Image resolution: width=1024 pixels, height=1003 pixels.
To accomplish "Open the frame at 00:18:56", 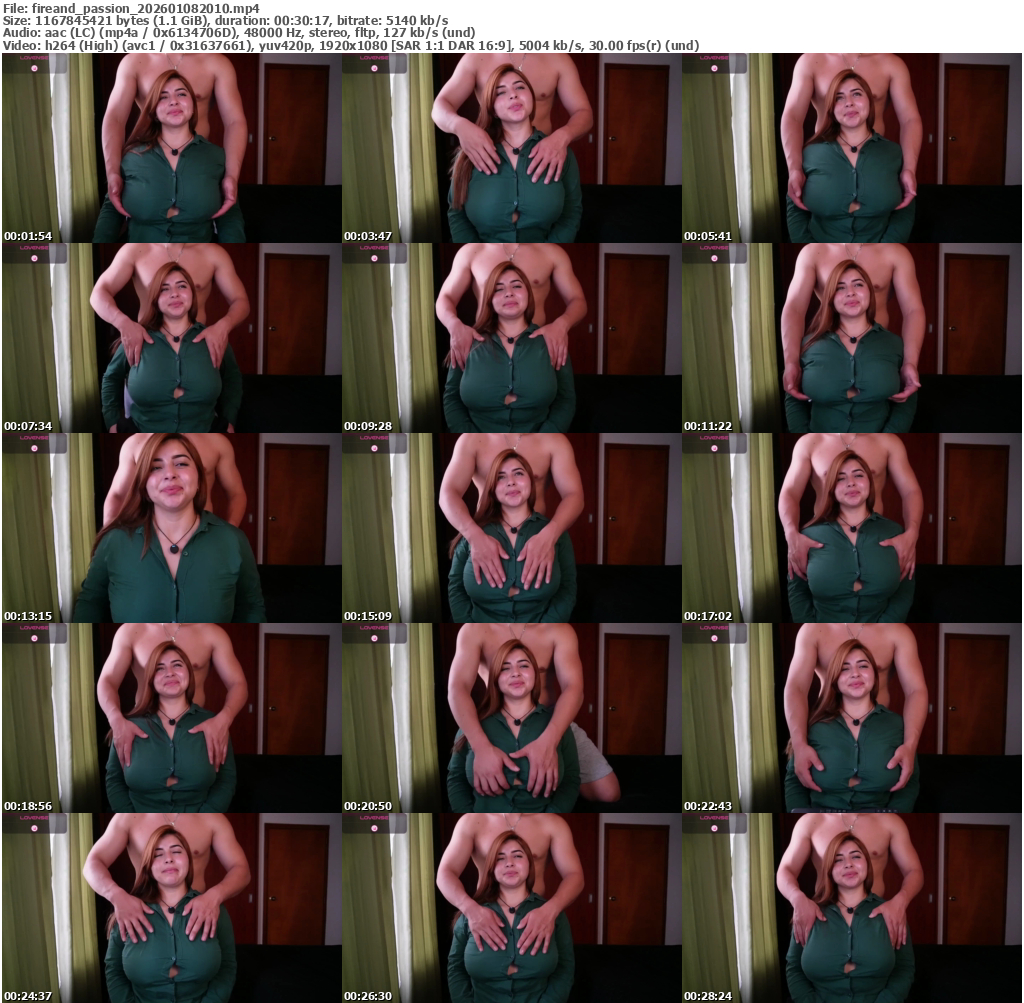I will (171, 718).
